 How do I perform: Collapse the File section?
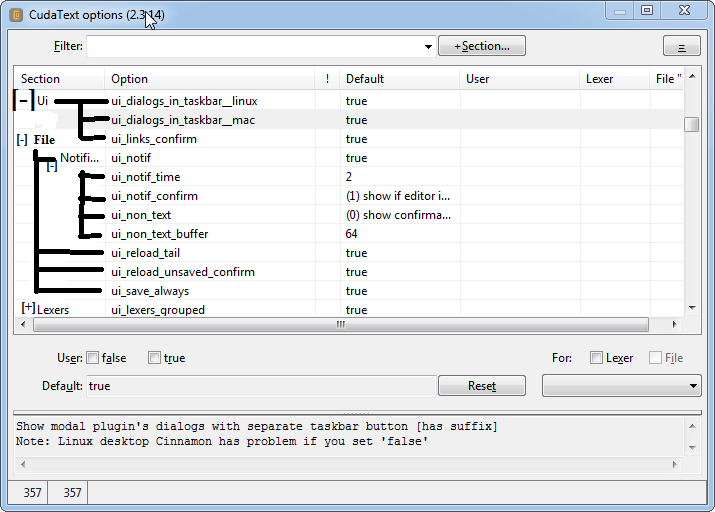point(22,140)
